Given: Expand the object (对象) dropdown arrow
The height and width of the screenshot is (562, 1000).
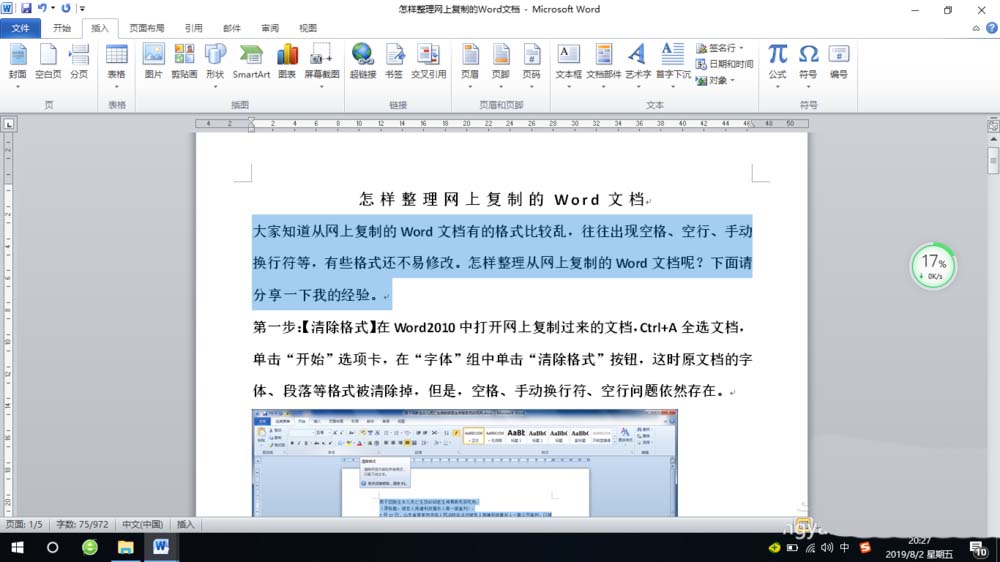Looking at the screenshot, I should (732, 80).
